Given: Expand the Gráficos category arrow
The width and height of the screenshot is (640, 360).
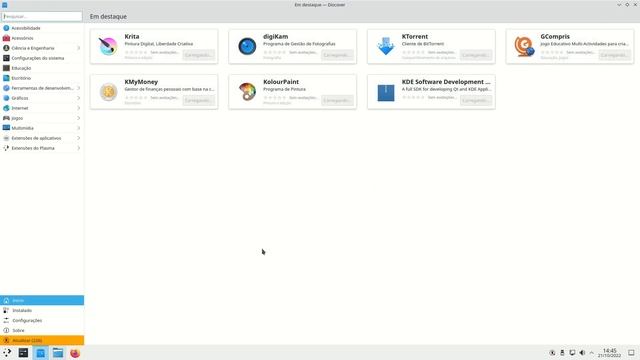Looking at the screenshot, I should point(78,98).
